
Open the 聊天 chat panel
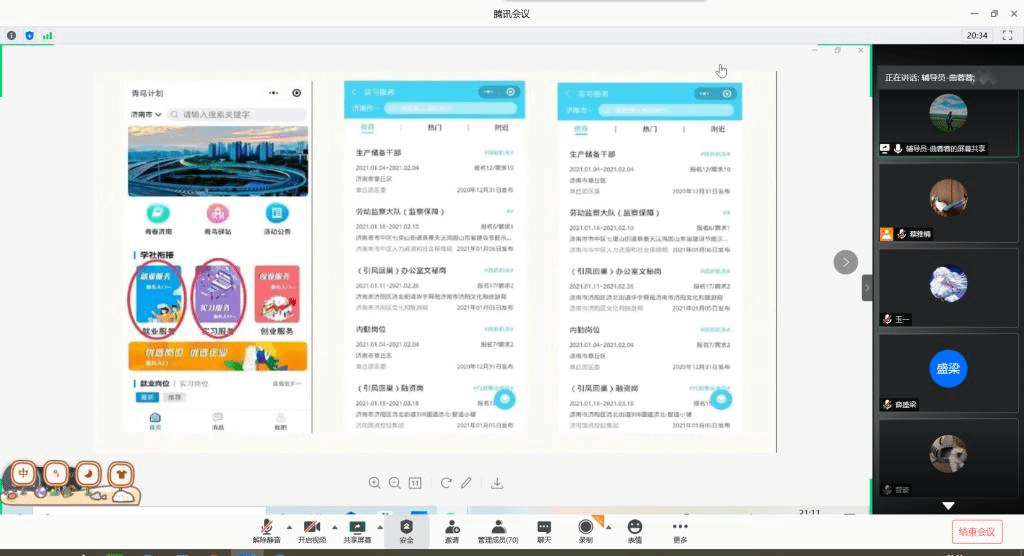tap(544, 531)
